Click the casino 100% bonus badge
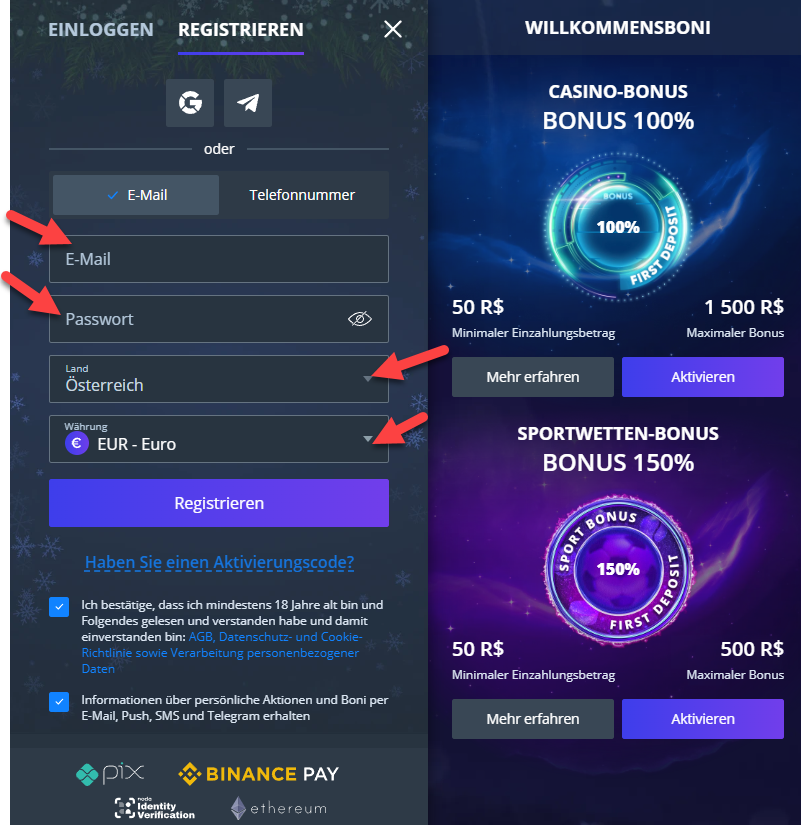 pos(618,227)
